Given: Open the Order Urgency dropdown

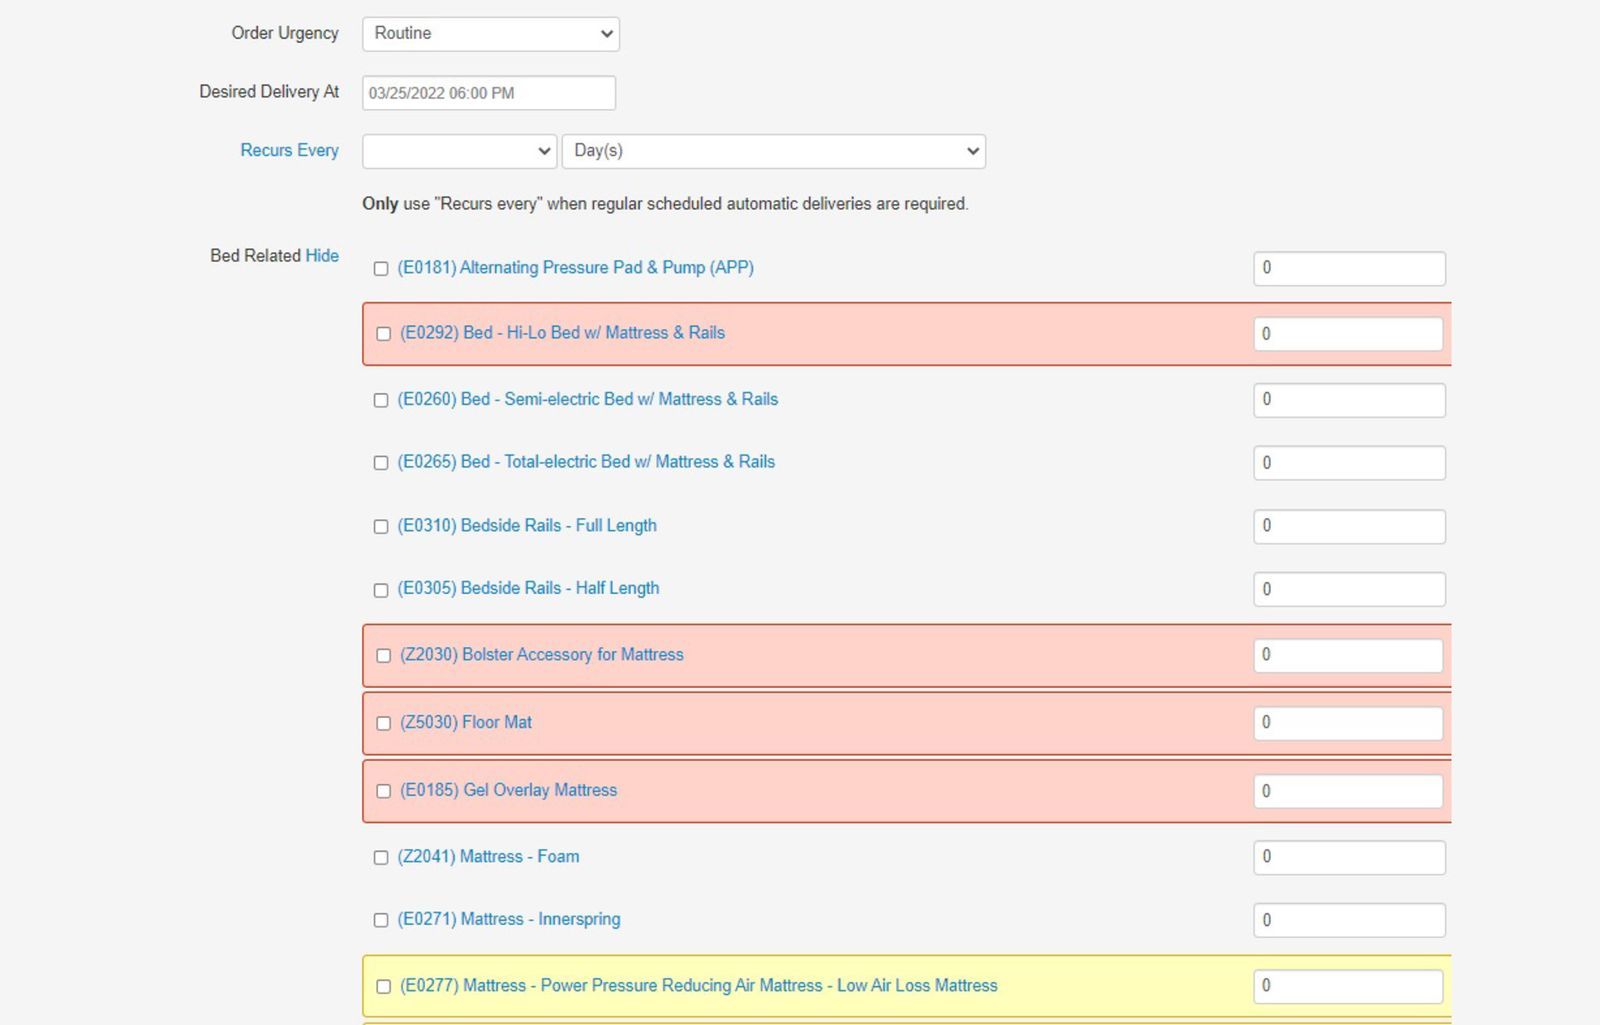Looking at the screenshot, I should (490, 34).
